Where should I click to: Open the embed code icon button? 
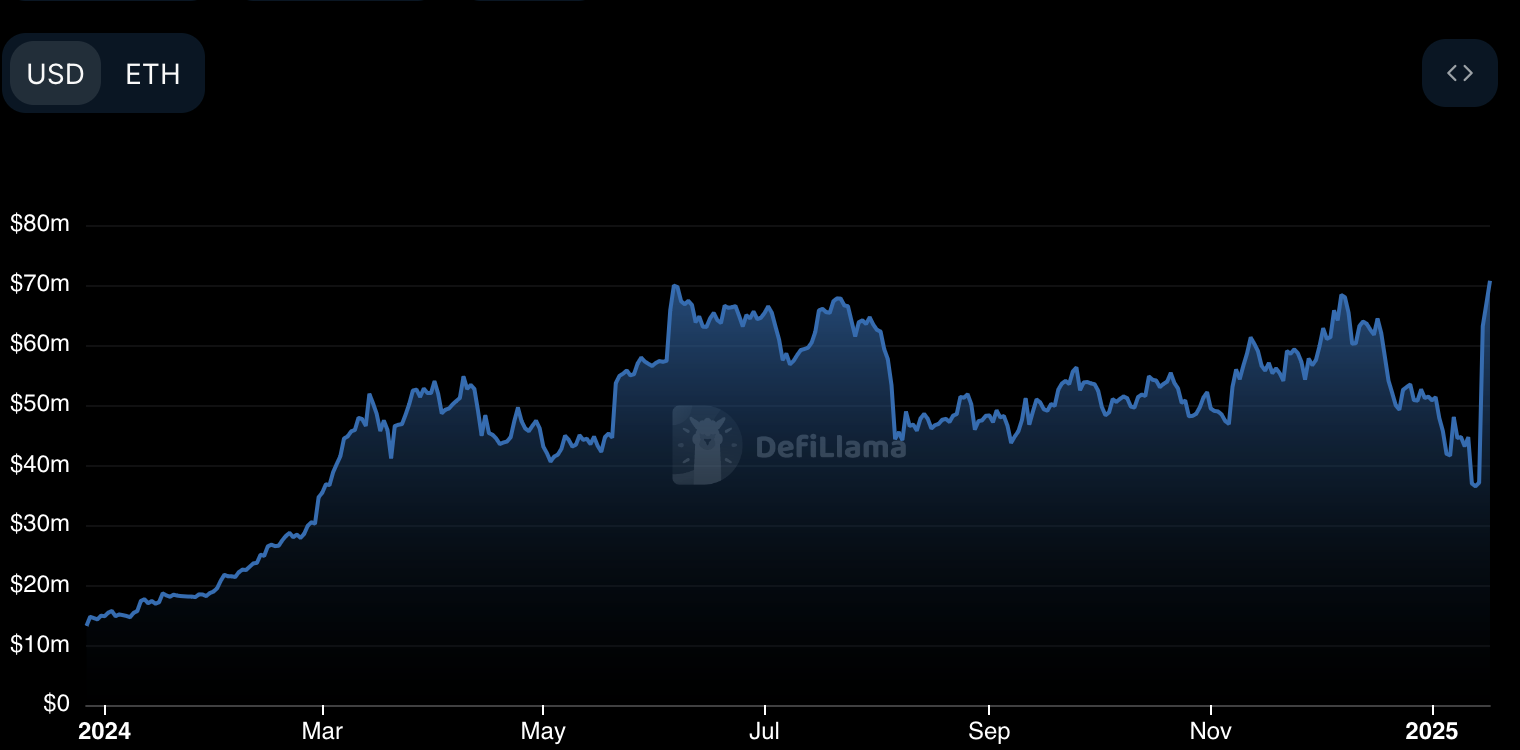[x=1459, y=73]
